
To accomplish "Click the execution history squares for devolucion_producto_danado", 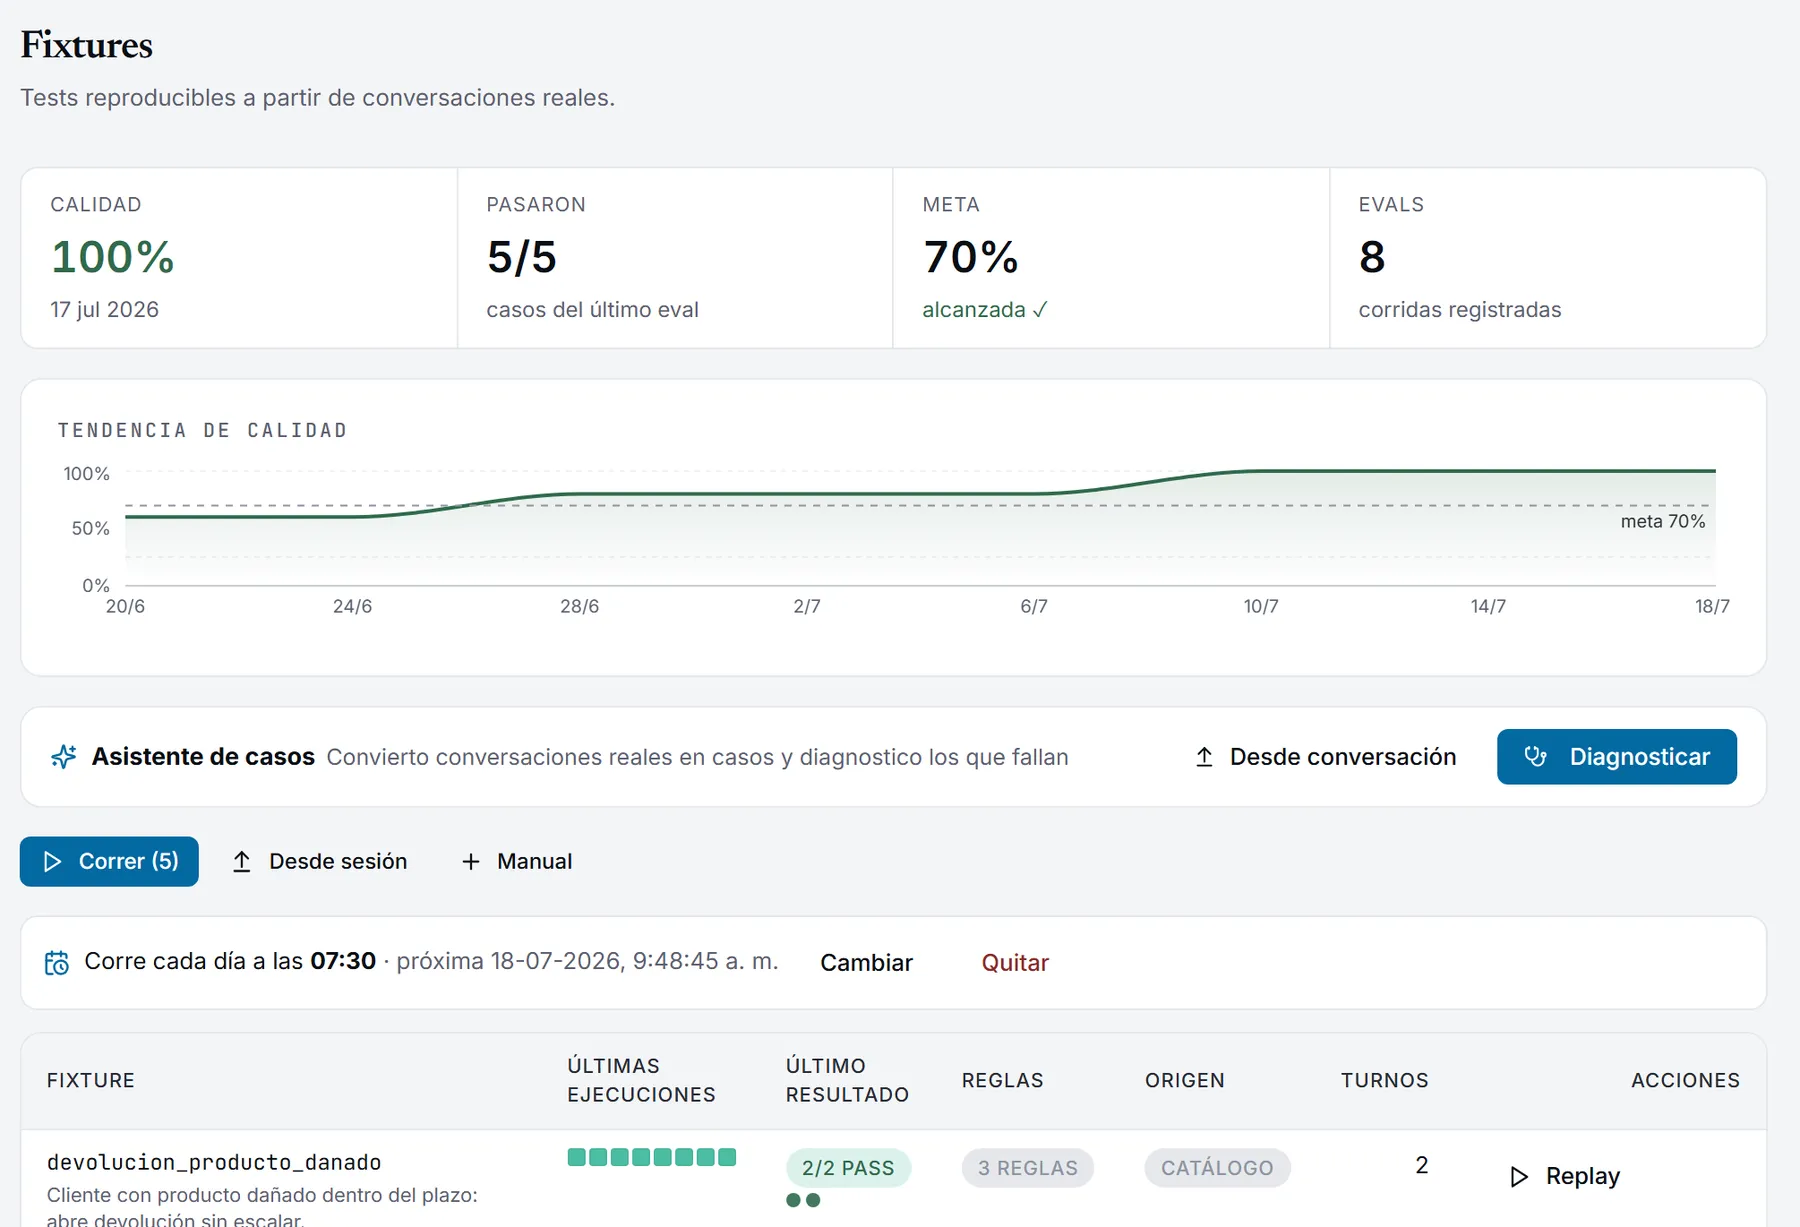I will (x=652, y=1157).
